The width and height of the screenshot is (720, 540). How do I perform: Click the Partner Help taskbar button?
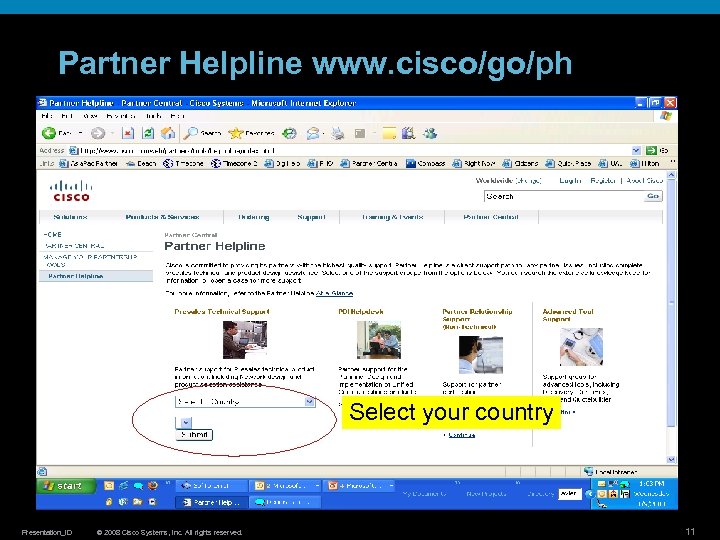click(x=212, y=502)
